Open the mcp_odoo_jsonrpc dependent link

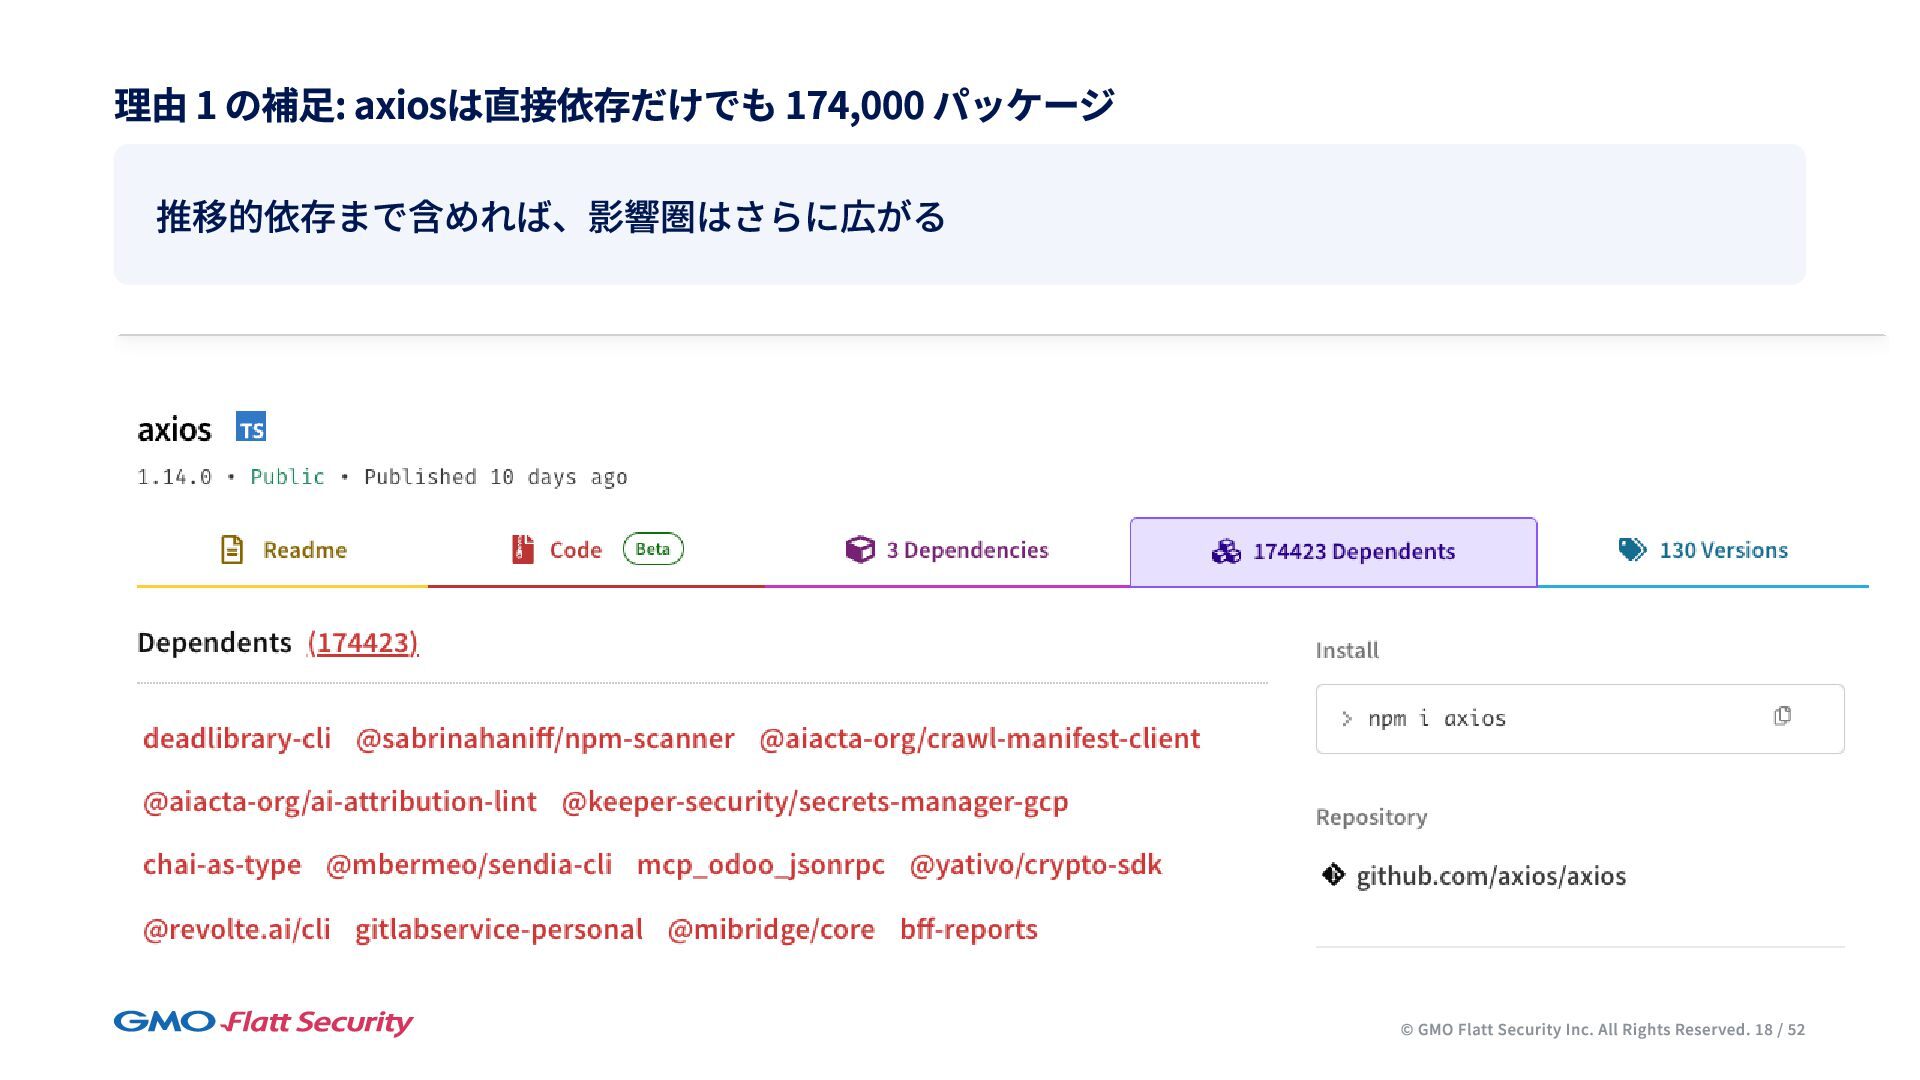coord(760,865)
